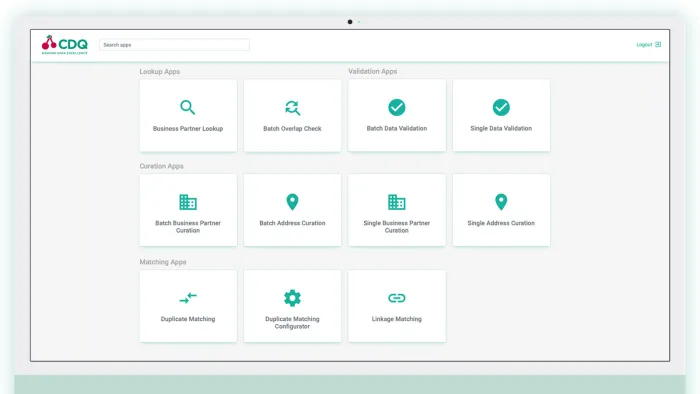Open Single Business Partner Curation building icon
The height and width of the screenshot is (394, 700).
(x=396, y=202)
